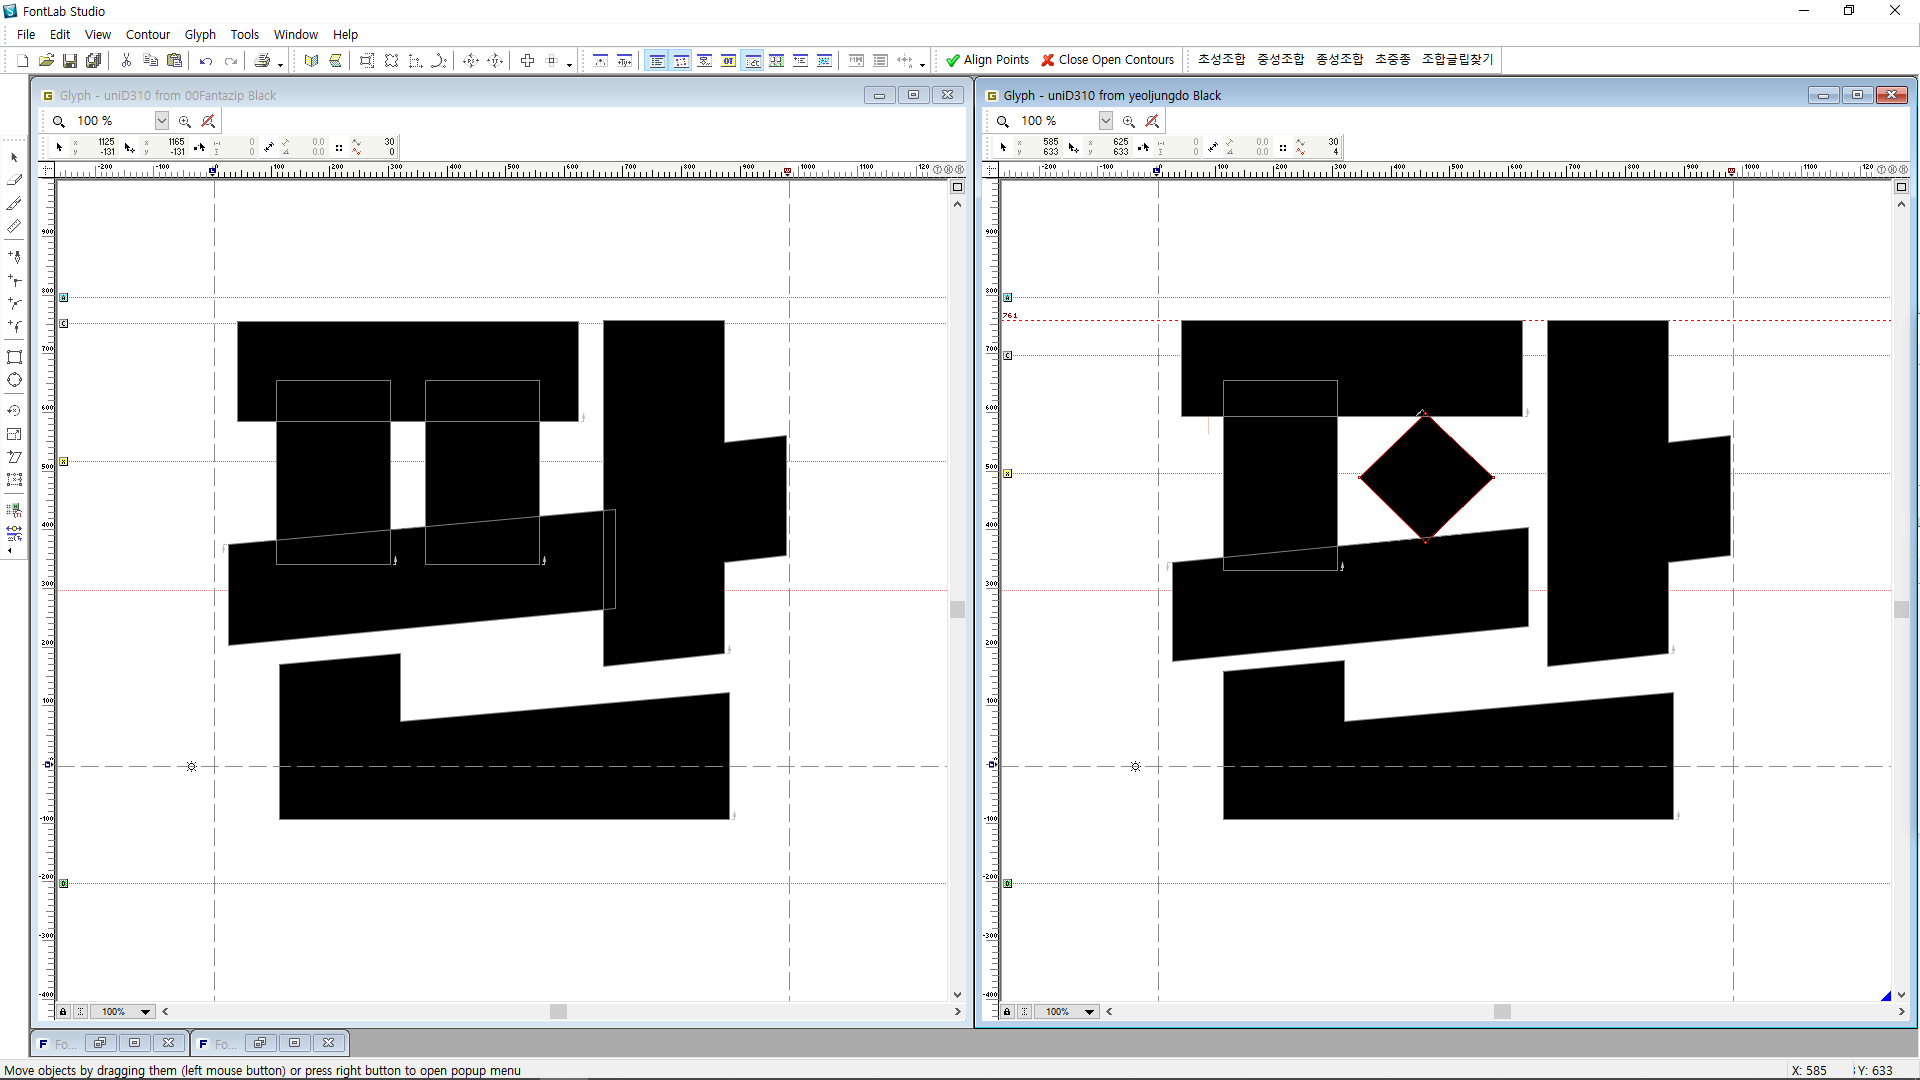This screenshot has height=1080, width=1920.
Task: Click horizontal scrollbar thumb in right glyph window
Action: point(1501,1012)
